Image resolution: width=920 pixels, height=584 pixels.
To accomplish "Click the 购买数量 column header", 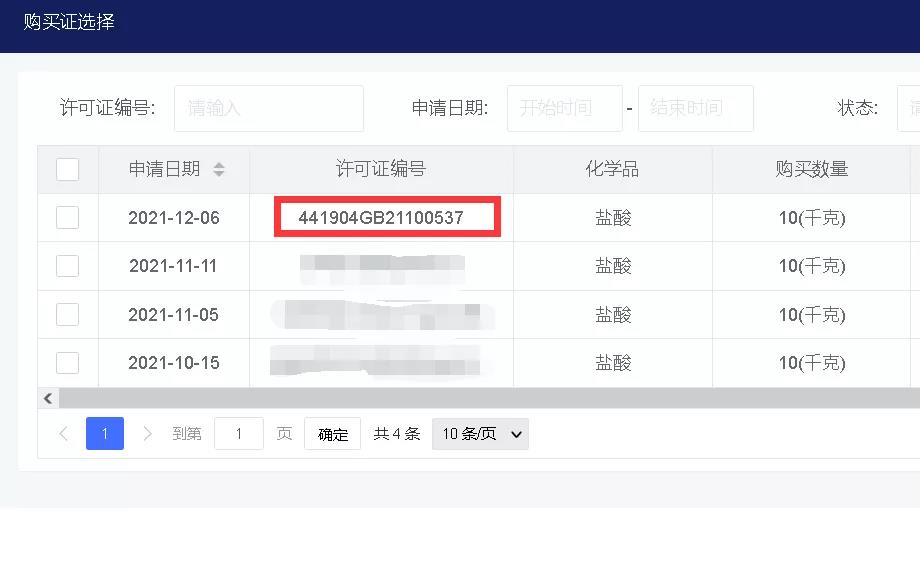I will (811, 170).
